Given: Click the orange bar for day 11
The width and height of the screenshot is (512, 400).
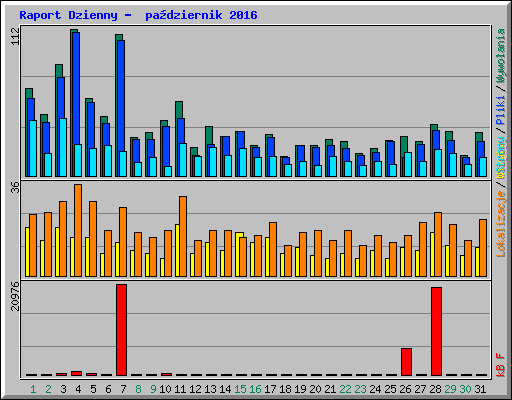Looking at the screenshot, I should [183, 236].
